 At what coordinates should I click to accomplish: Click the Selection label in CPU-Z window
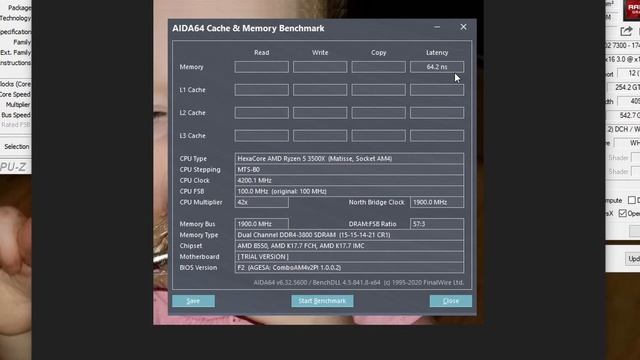[17, 147]
